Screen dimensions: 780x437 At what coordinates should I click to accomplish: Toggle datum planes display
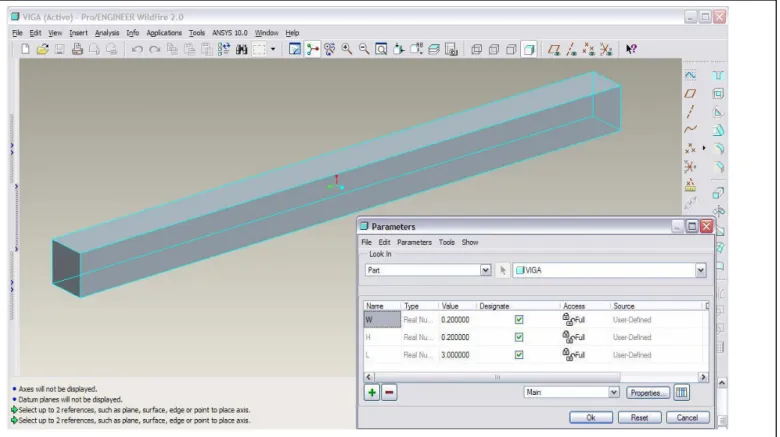point(554,49)
